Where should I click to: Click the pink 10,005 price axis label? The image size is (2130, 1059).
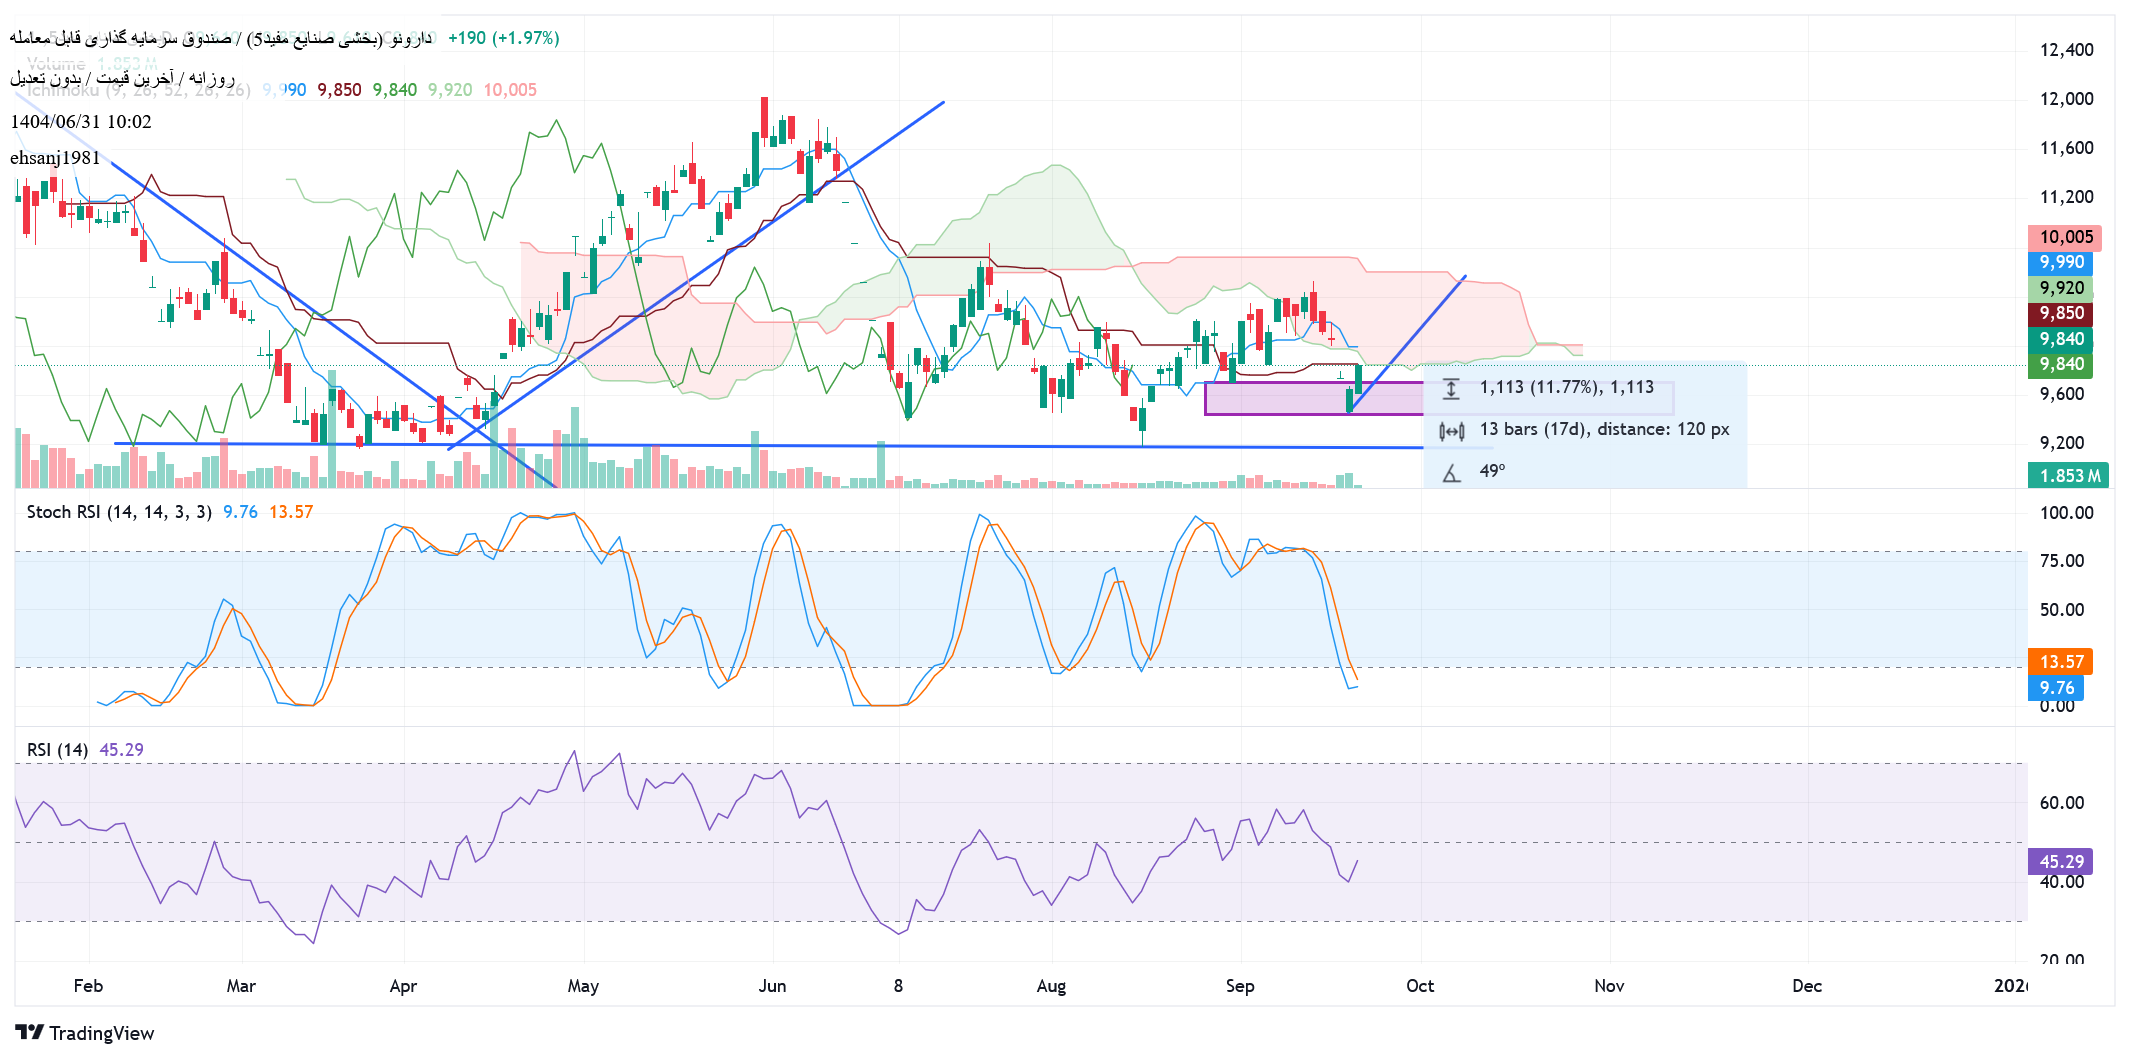pos(2065,237)
